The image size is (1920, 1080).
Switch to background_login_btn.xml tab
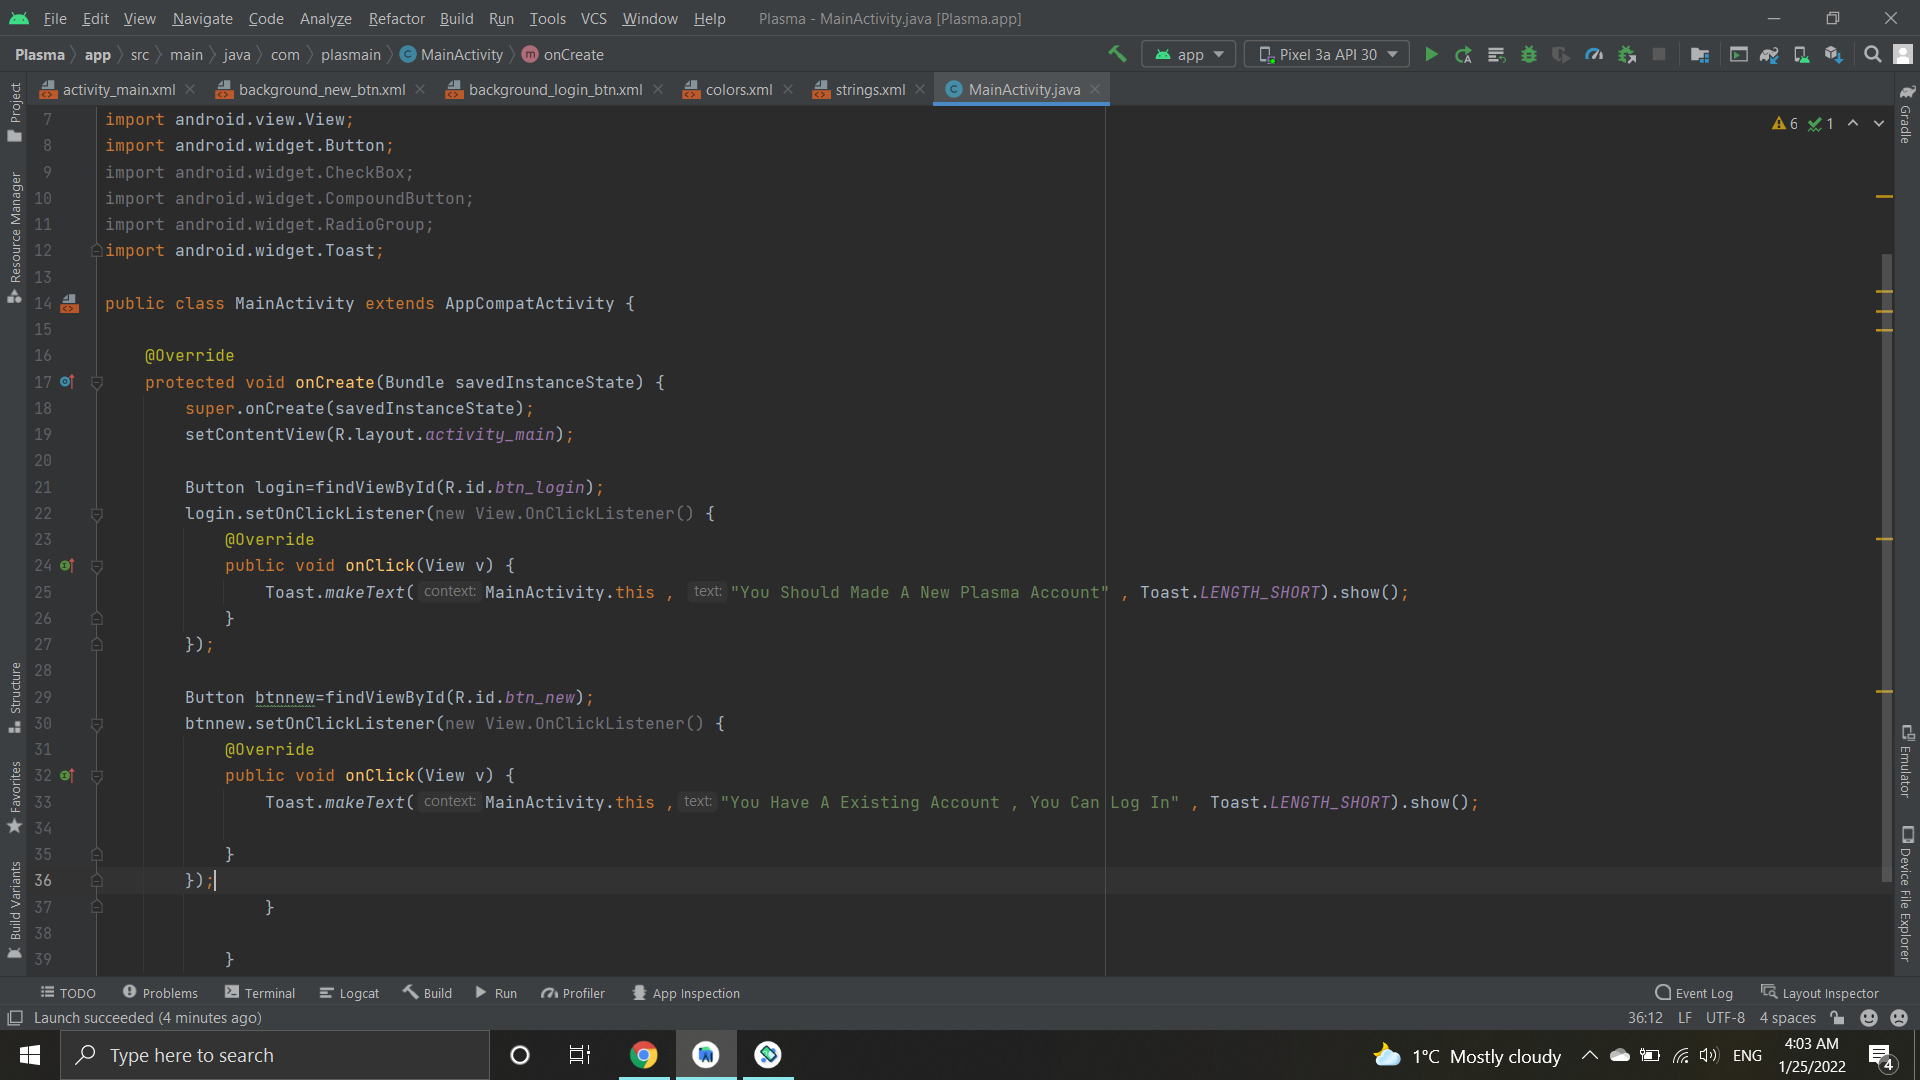pyautogui.click(x=555, y=89)
